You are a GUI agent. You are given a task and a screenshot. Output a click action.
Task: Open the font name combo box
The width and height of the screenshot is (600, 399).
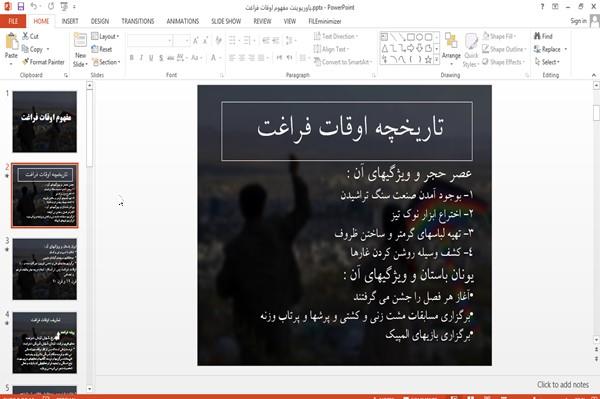pyautogui.click(x=150, y=40)
